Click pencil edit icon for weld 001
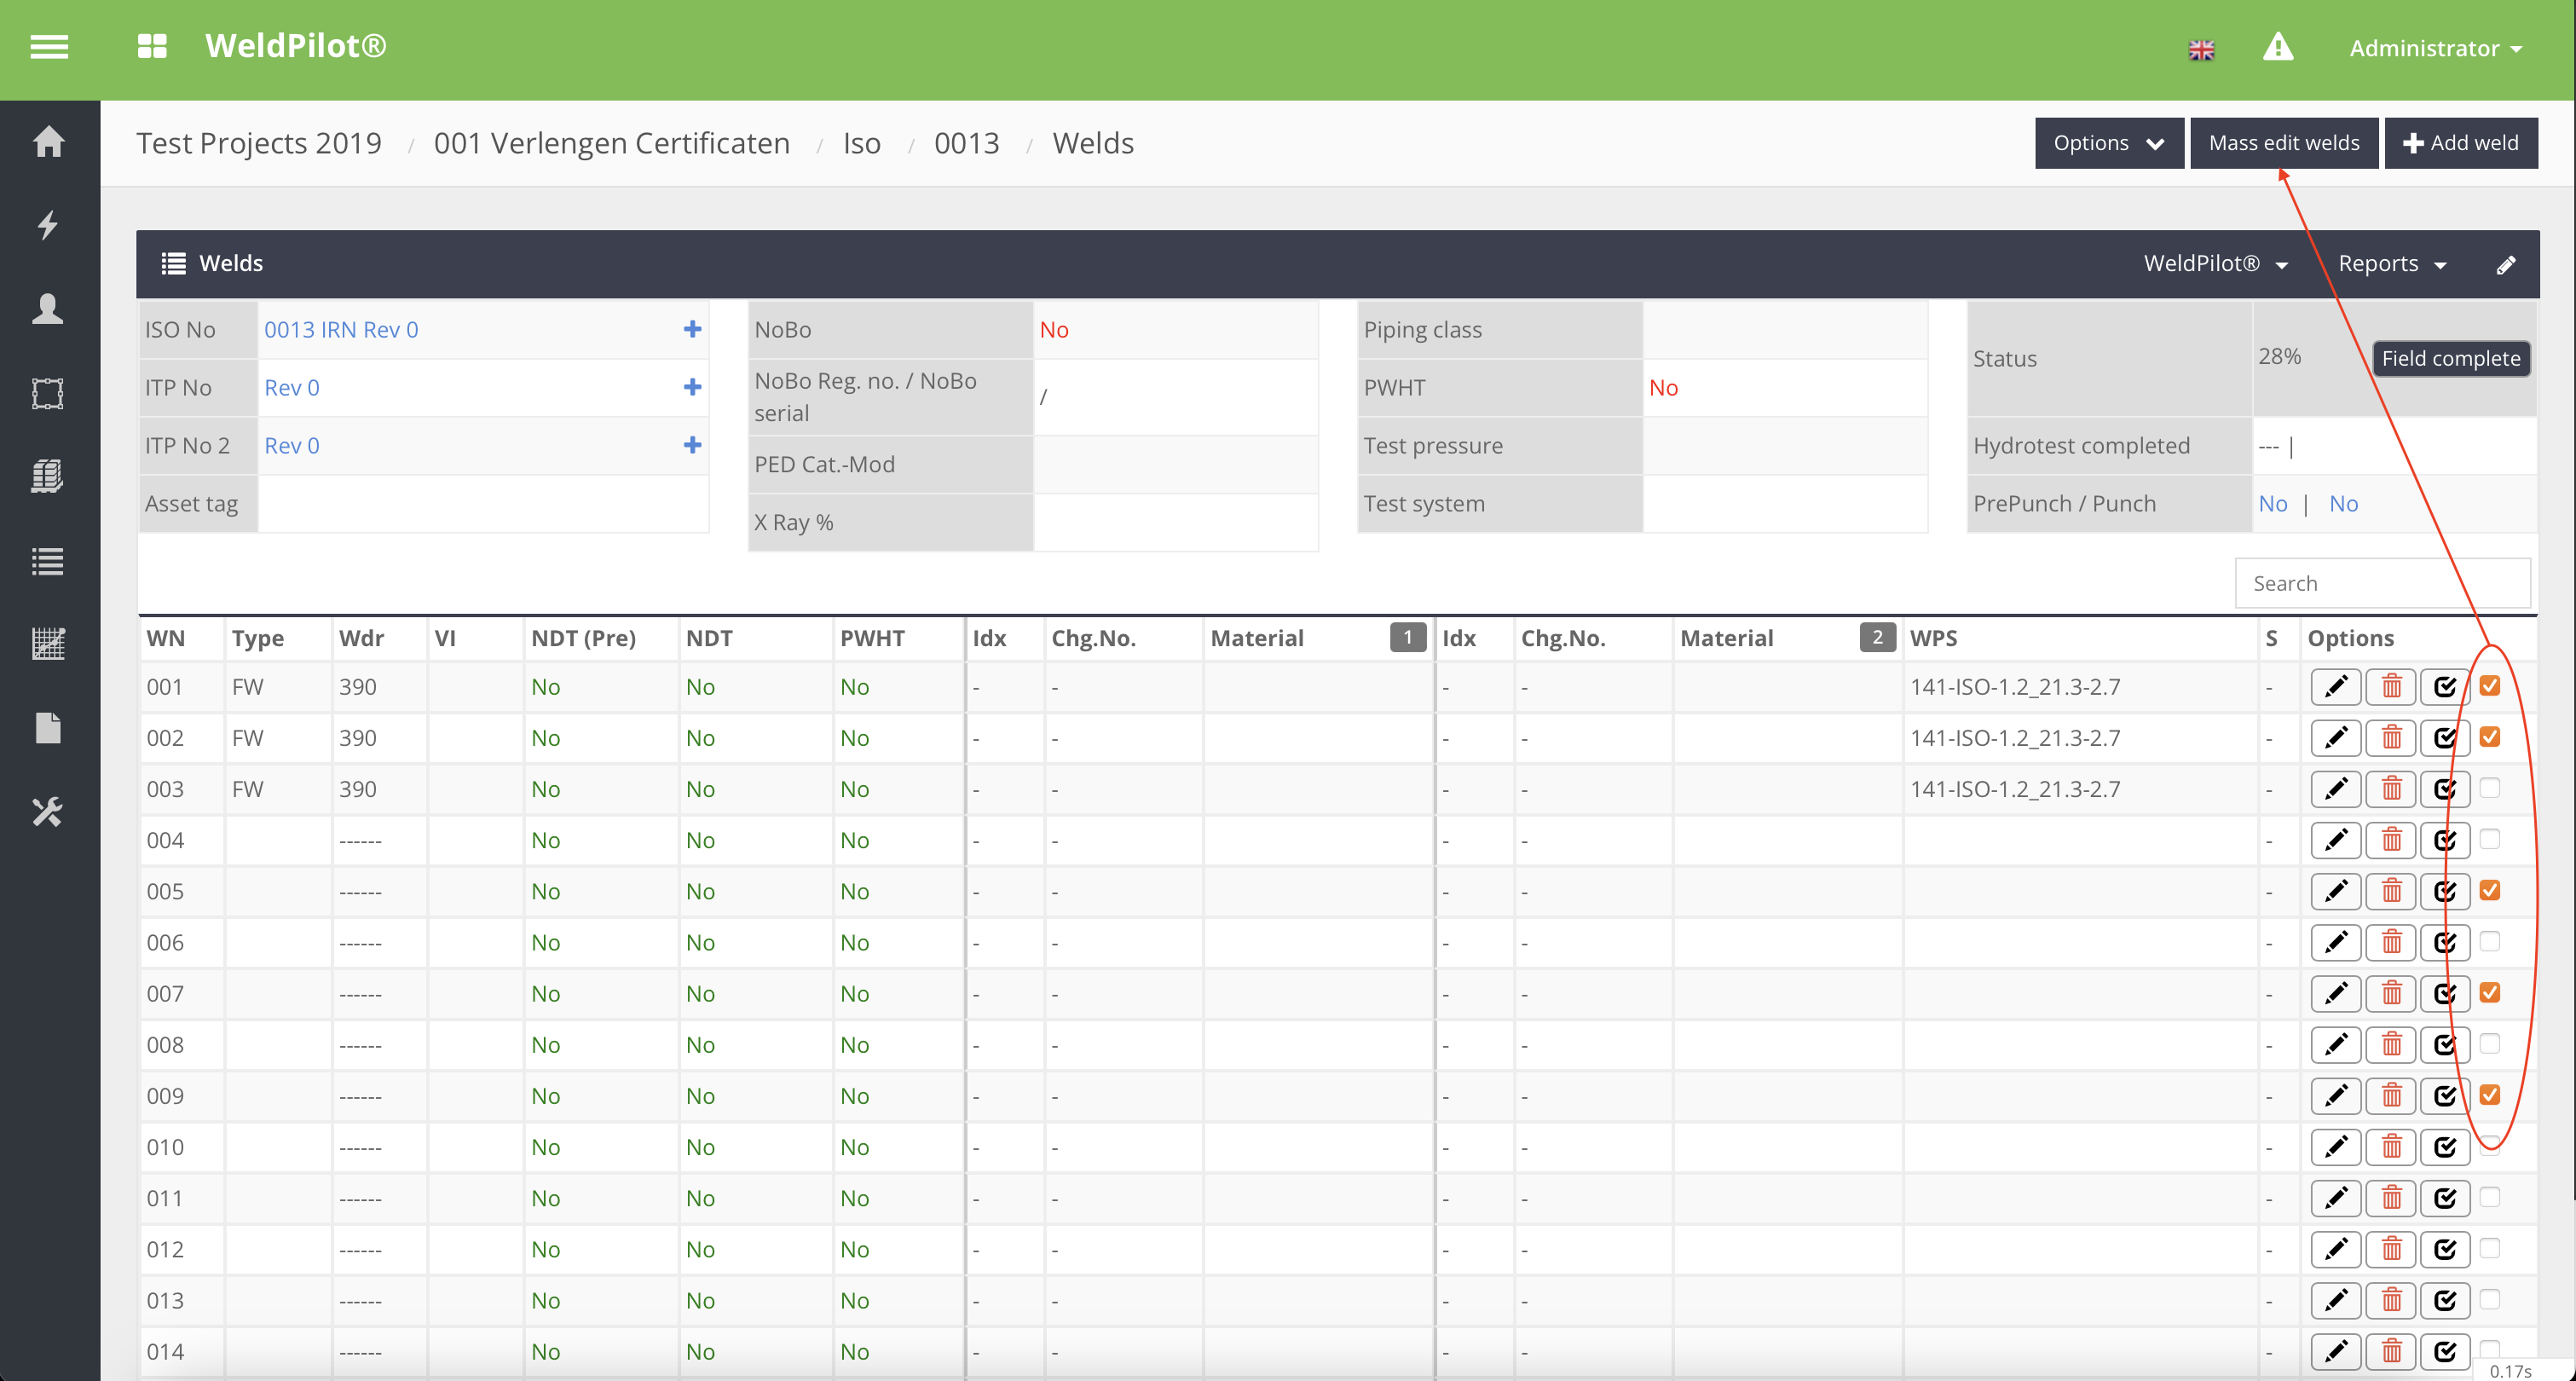 point(2335,687)
